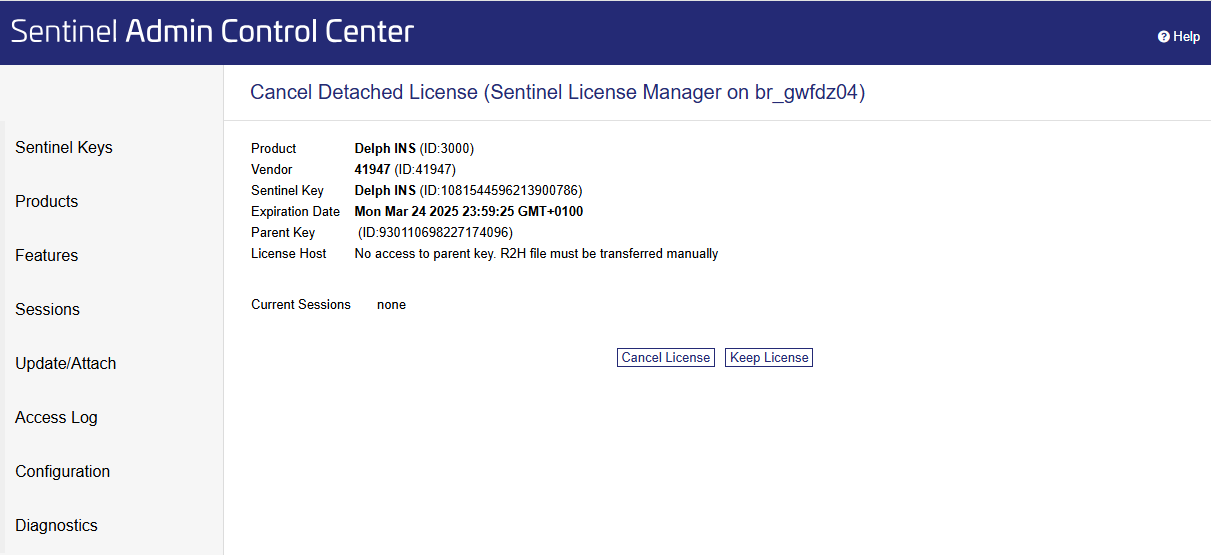Navigate to Update/Attach
The image size is (1212, 555).
tap(66, 364)
